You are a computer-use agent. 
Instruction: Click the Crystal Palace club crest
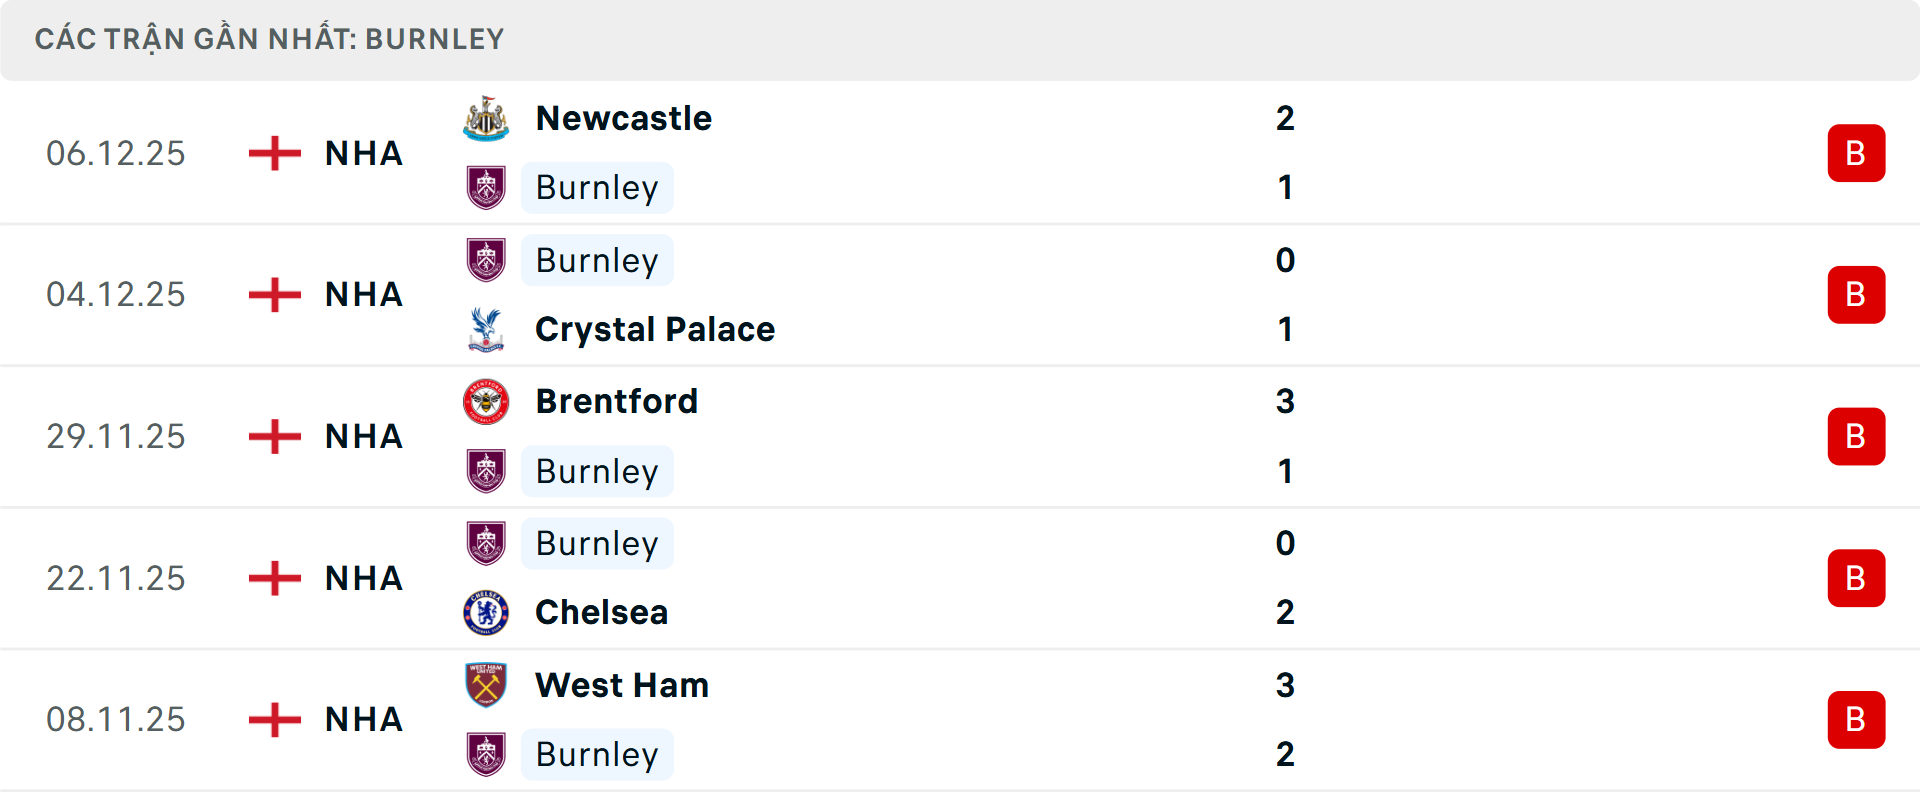(486, 329)
